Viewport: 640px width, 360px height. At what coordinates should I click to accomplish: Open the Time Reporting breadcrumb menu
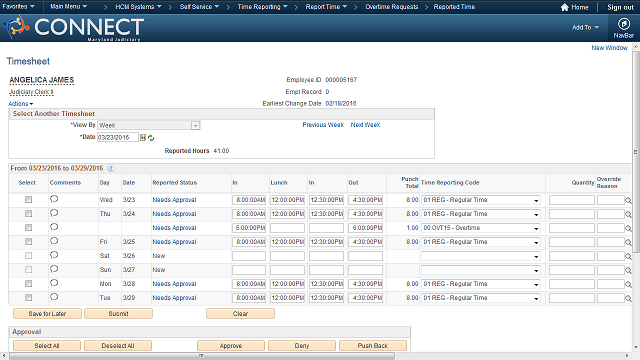click(262, 7)
